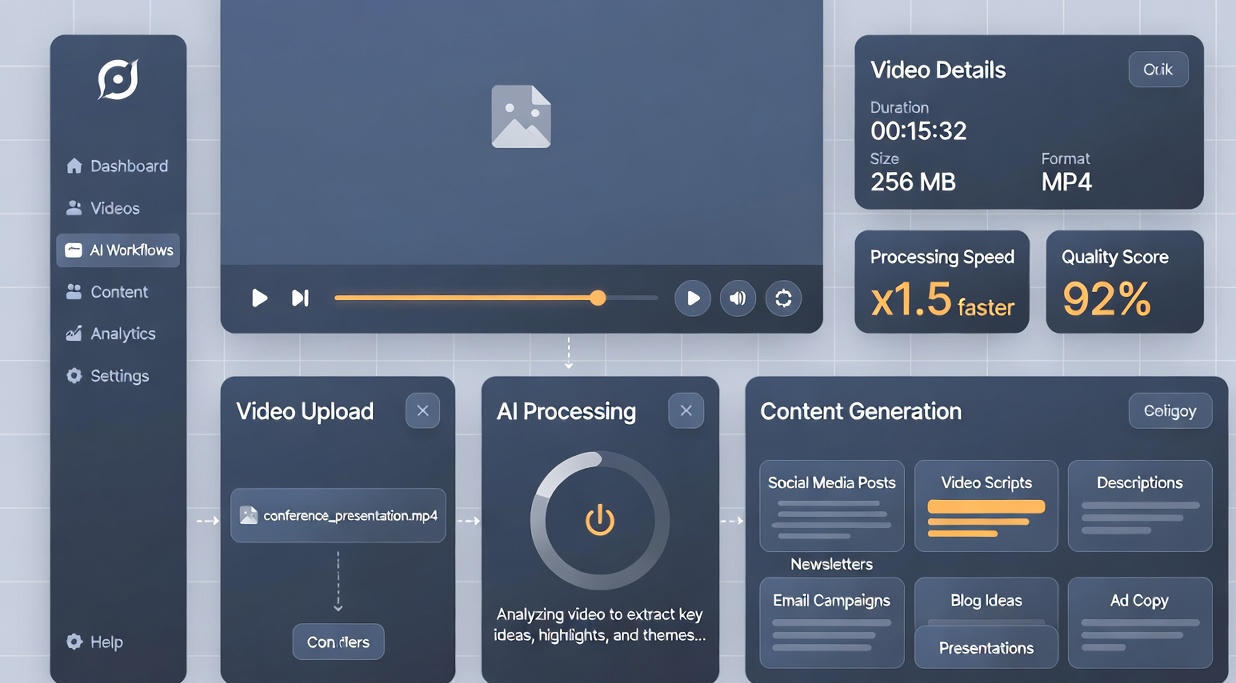1236x683 pixels.
Task: Close the AI Processing panel
Action: (x=686, y=411)
